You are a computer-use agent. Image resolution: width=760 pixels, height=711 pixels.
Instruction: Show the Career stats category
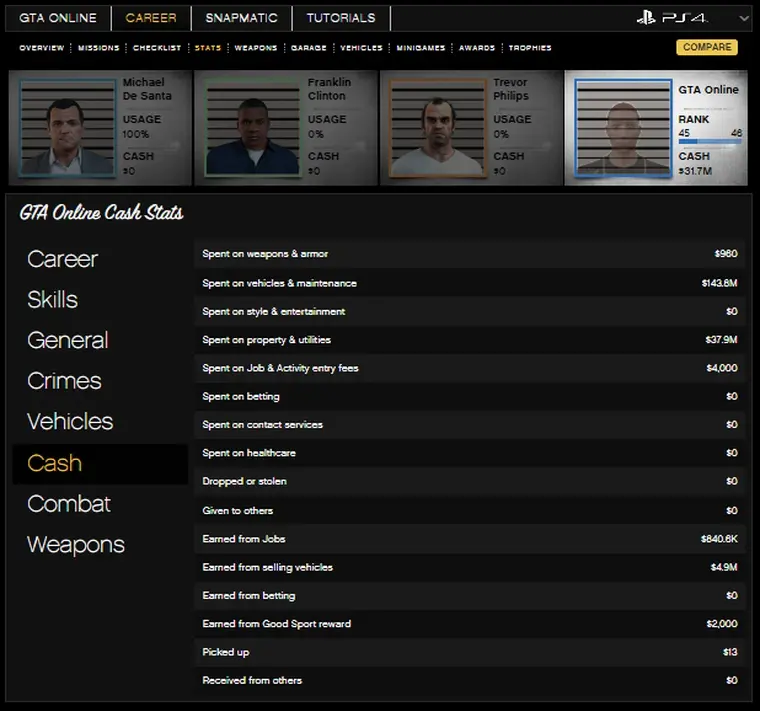pyautogui.click(x=62, y=259)
